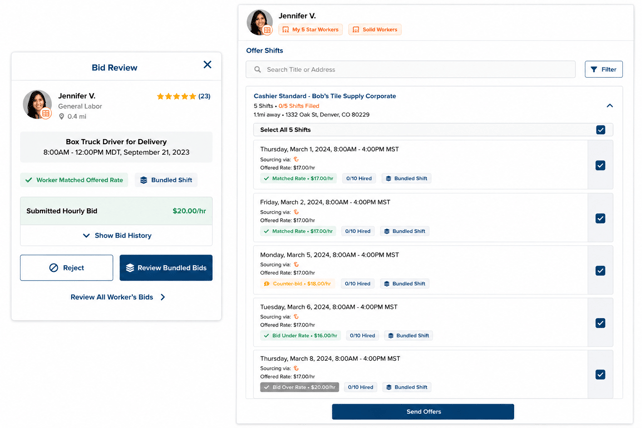Screen dimensions: 642x428
Task: Click the Solid Workers tag
Action: point(375,29)
